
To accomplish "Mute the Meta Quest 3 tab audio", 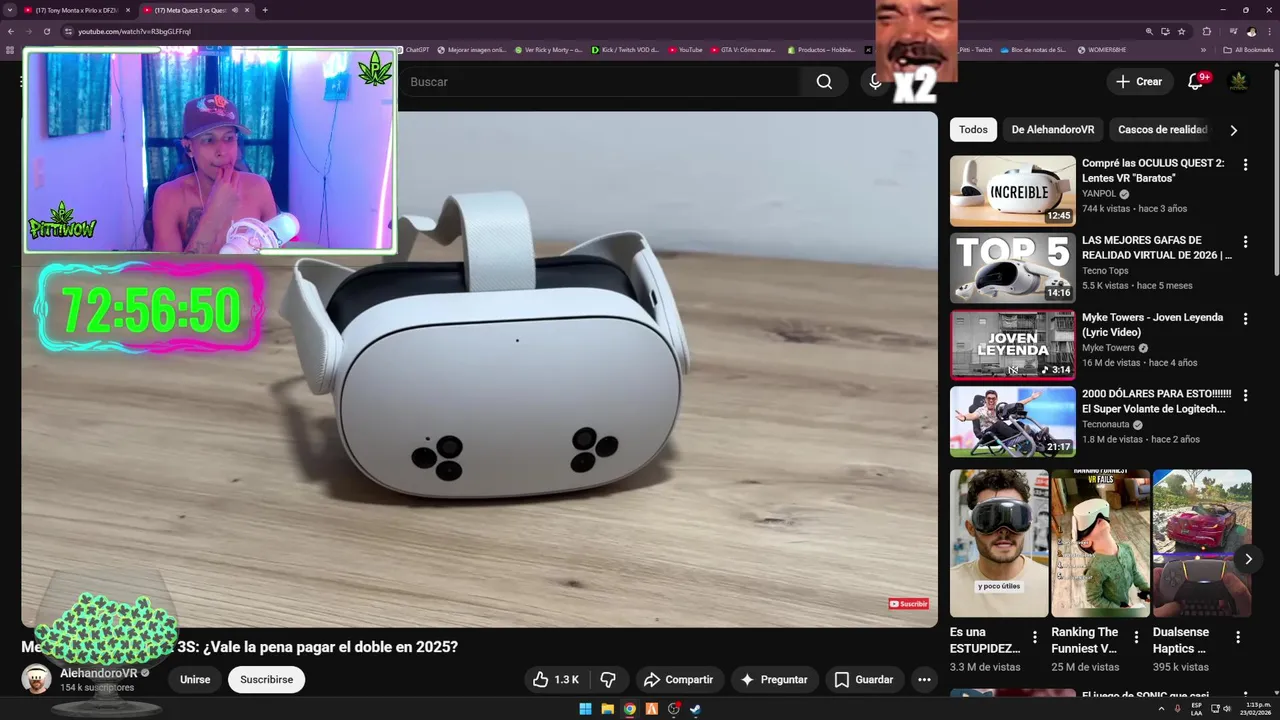I will pyautogui.click(x=235, y=10).
